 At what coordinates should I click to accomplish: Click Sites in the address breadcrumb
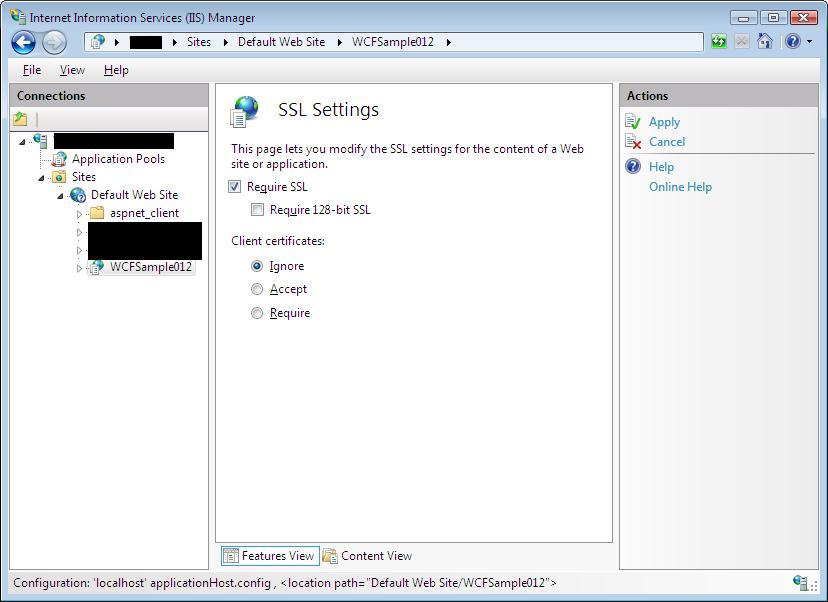[199, 42]
